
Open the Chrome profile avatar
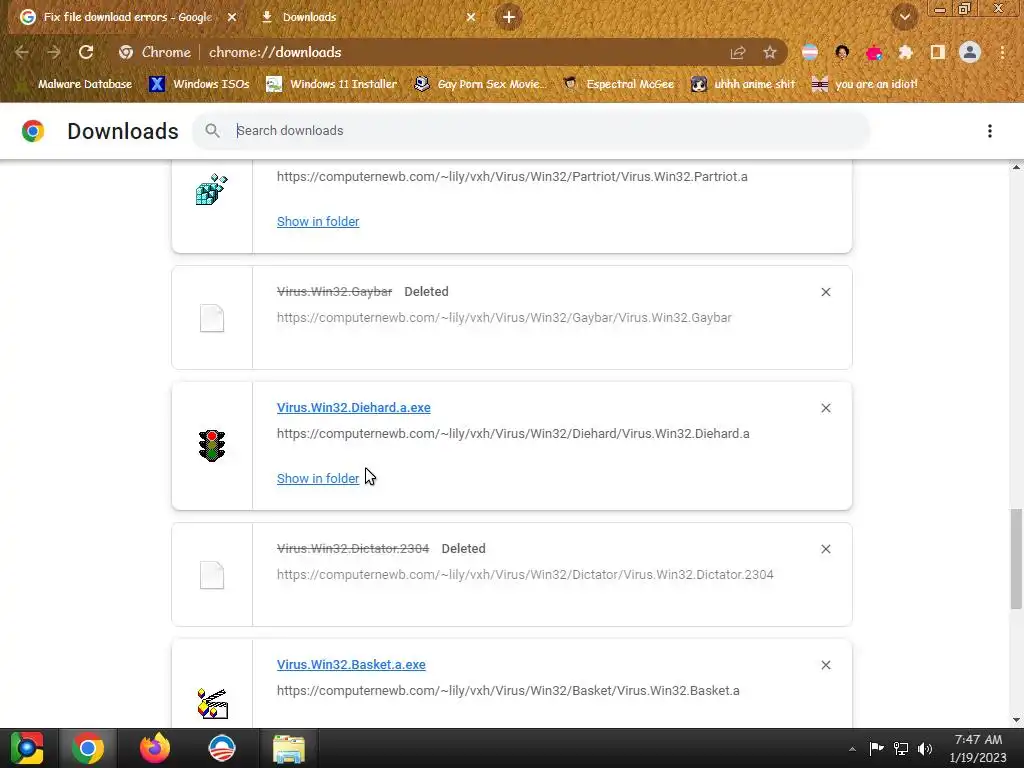[x=970, y=52]
